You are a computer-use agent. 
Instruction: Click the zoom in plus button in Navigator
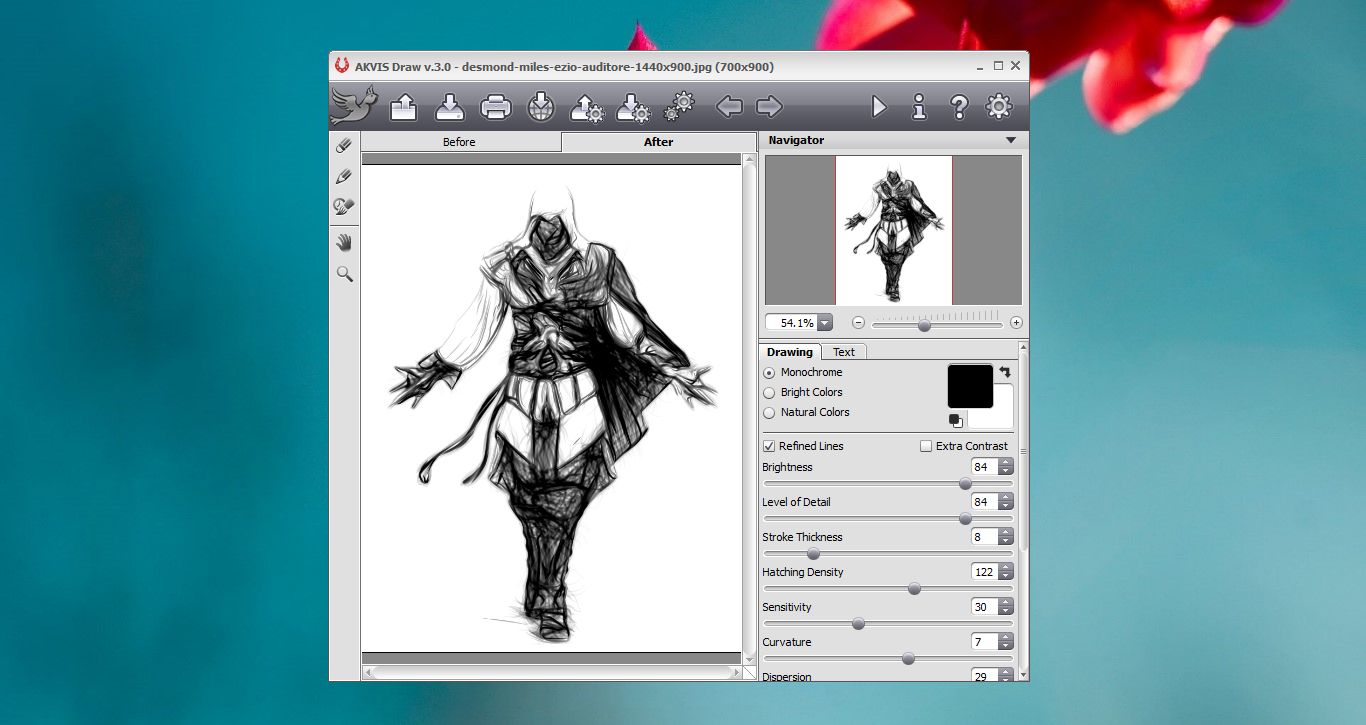click(x=1016, y=323)
